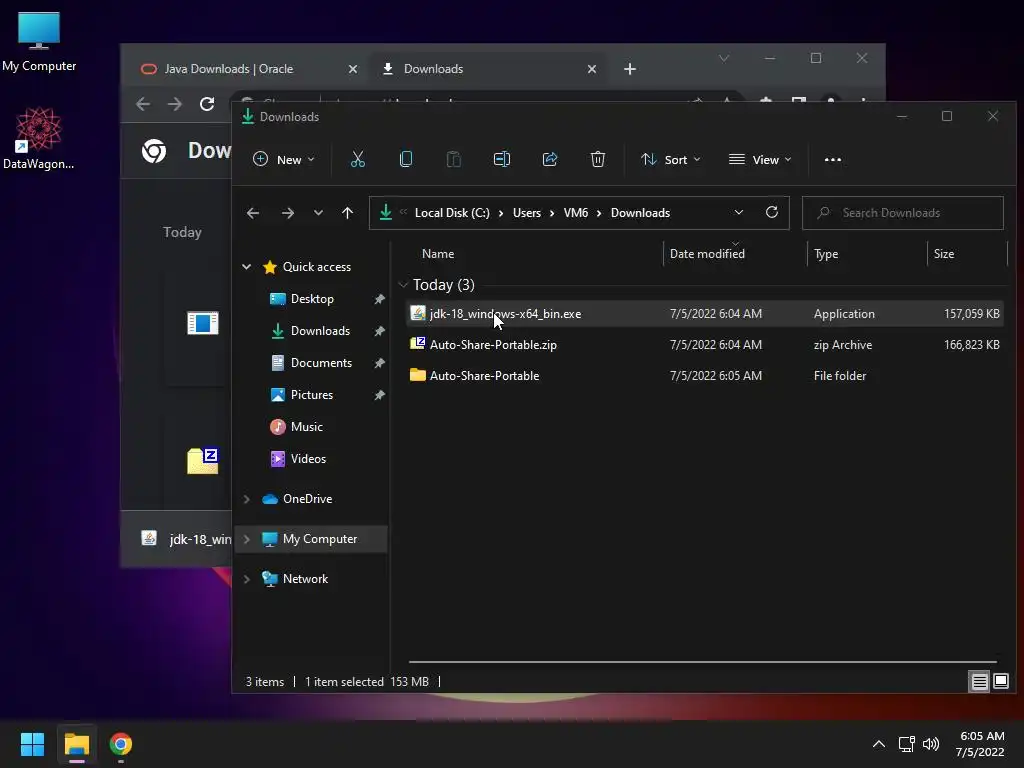Select My Computer desktop icon

[x=39, y=42]
